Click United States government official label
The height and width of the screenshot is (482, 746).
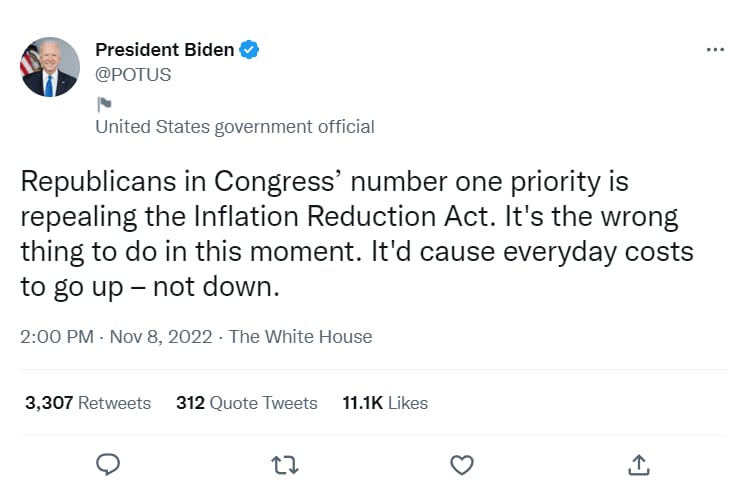click(x=235, y=127)
